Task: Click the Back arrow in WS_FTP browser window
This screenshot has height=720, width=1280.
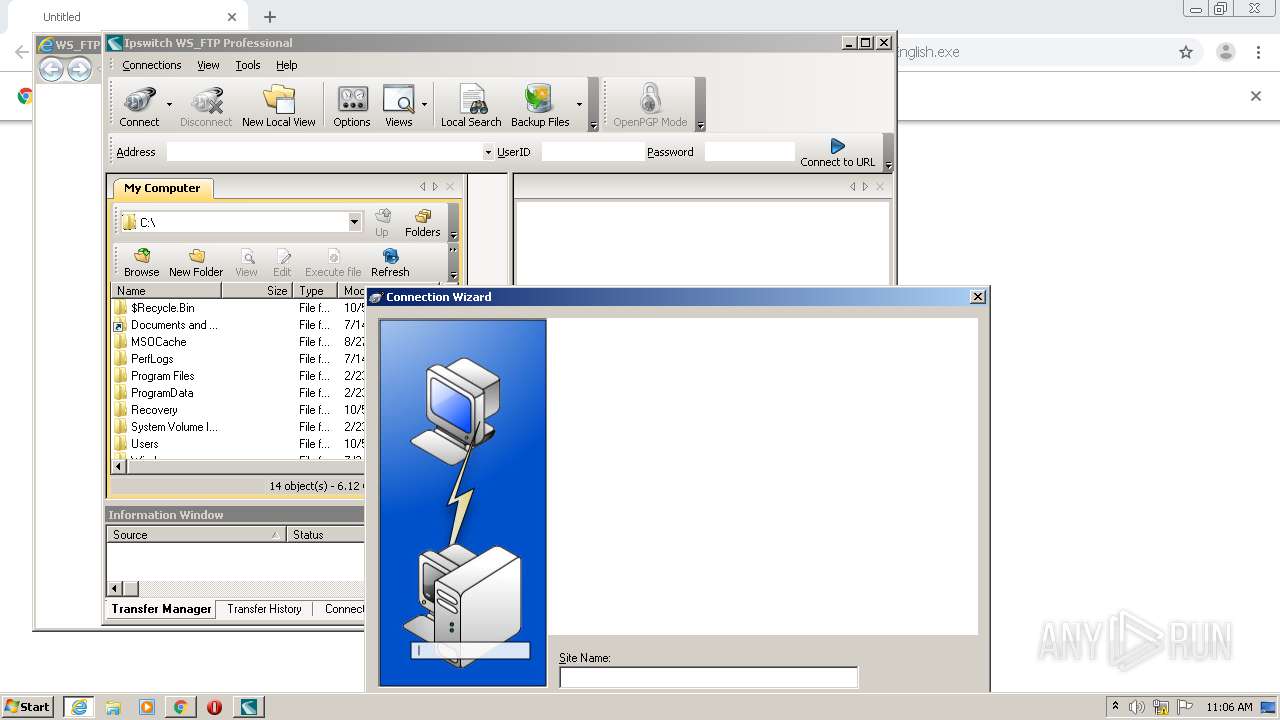Action: [x=51, y=69]
